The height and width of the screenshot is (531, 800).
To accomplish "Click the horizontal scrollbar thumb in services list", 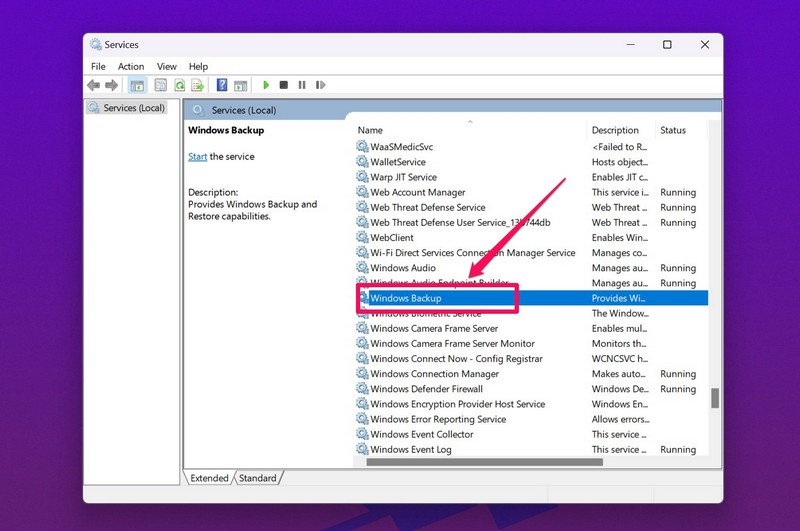I will pos(485,462).
